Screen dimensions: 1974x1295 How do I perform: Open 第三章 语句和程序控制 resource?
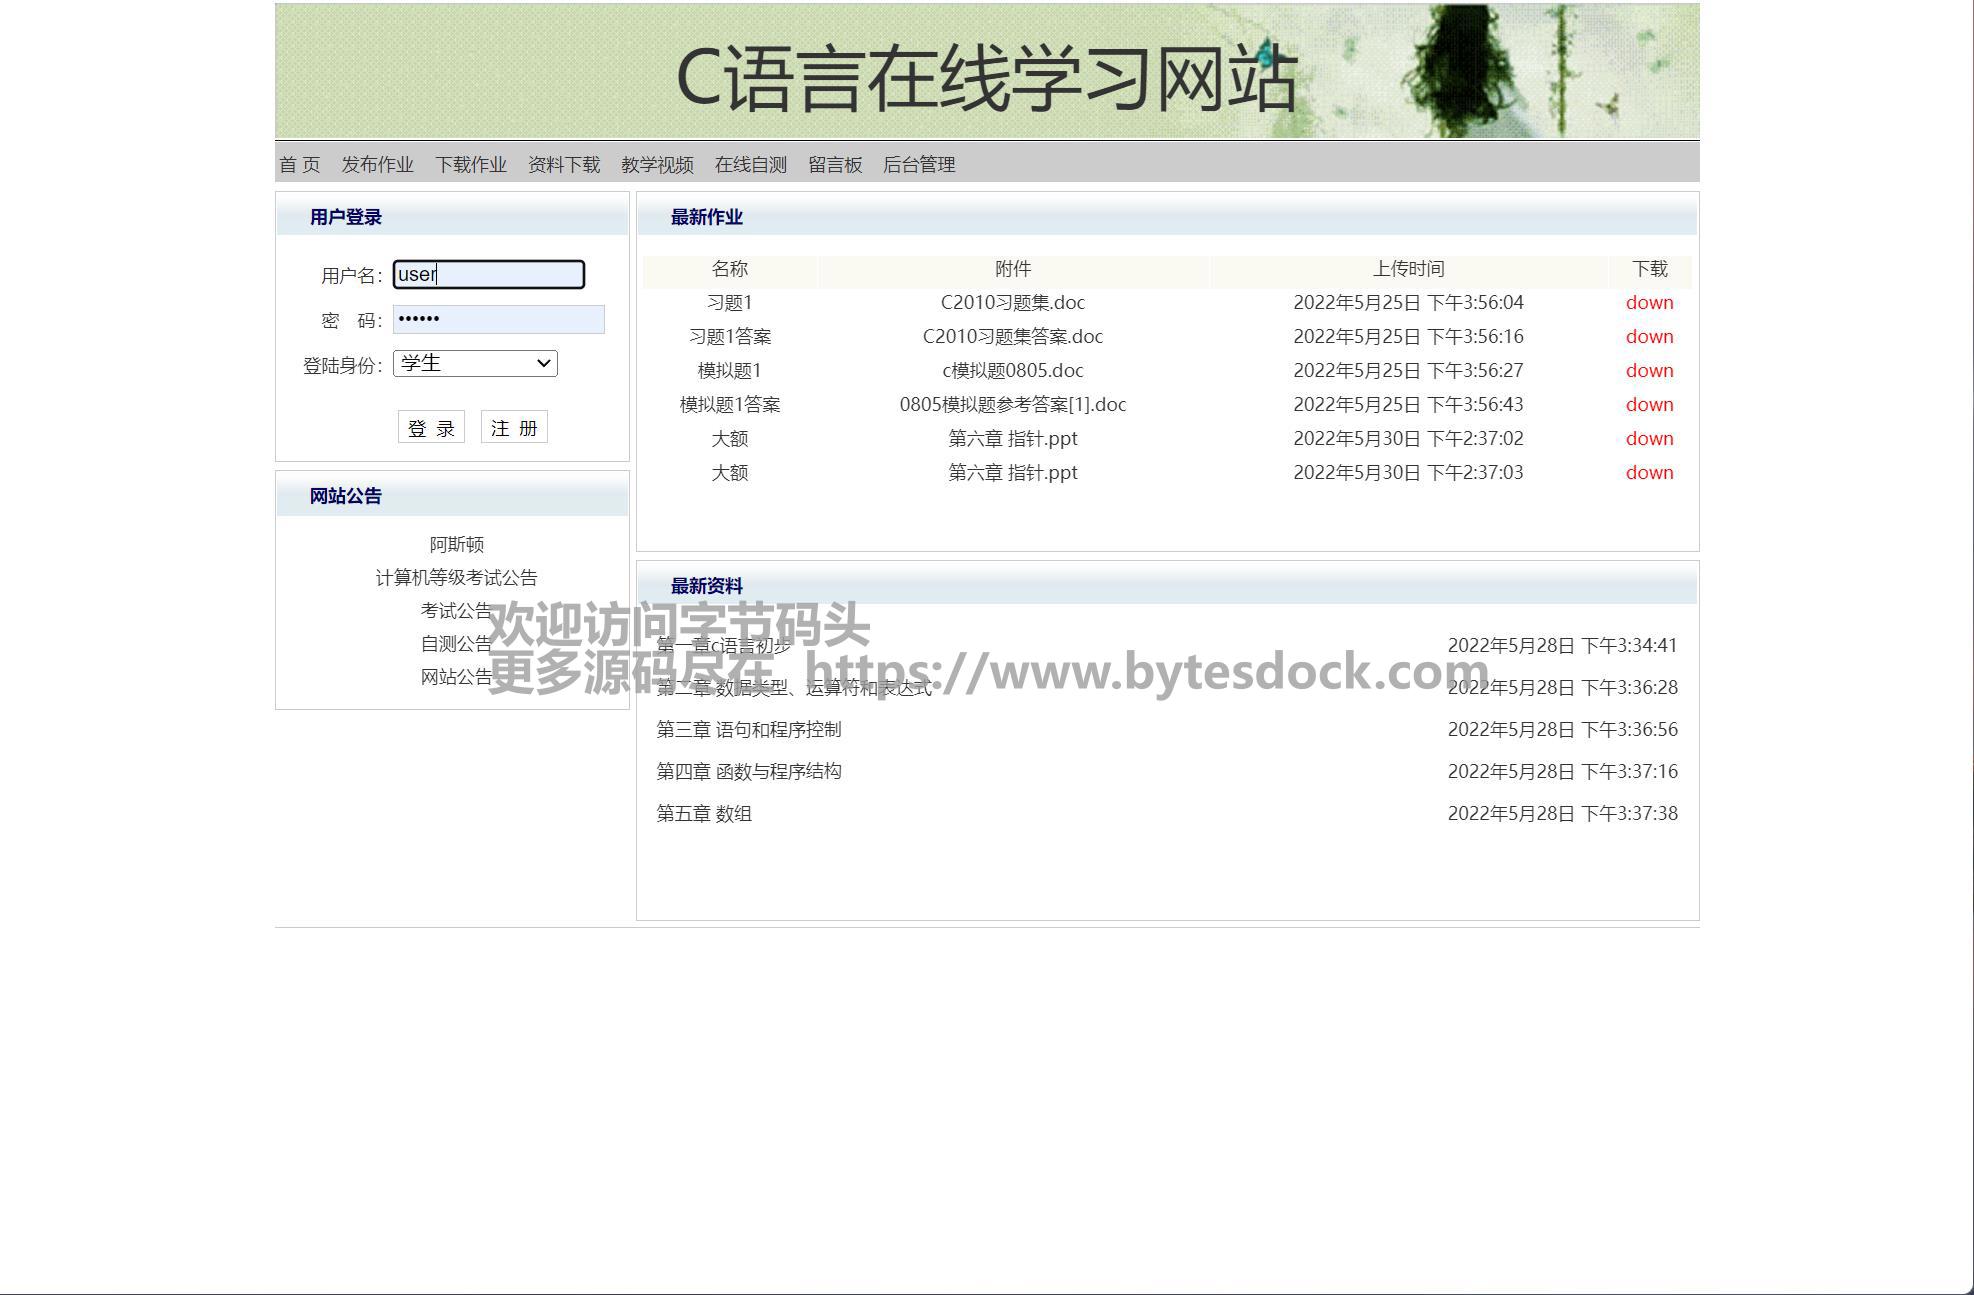pos(748,730)
